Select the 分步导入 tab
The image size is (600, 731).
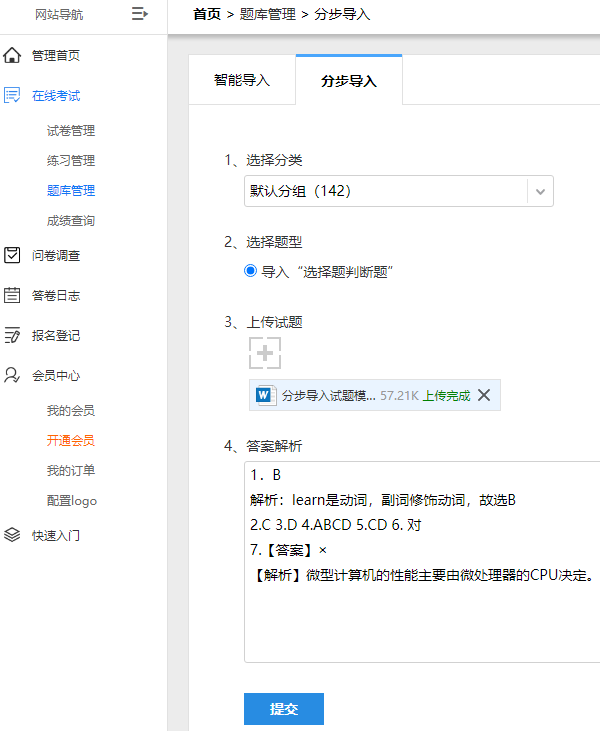[x=349, y=80]
